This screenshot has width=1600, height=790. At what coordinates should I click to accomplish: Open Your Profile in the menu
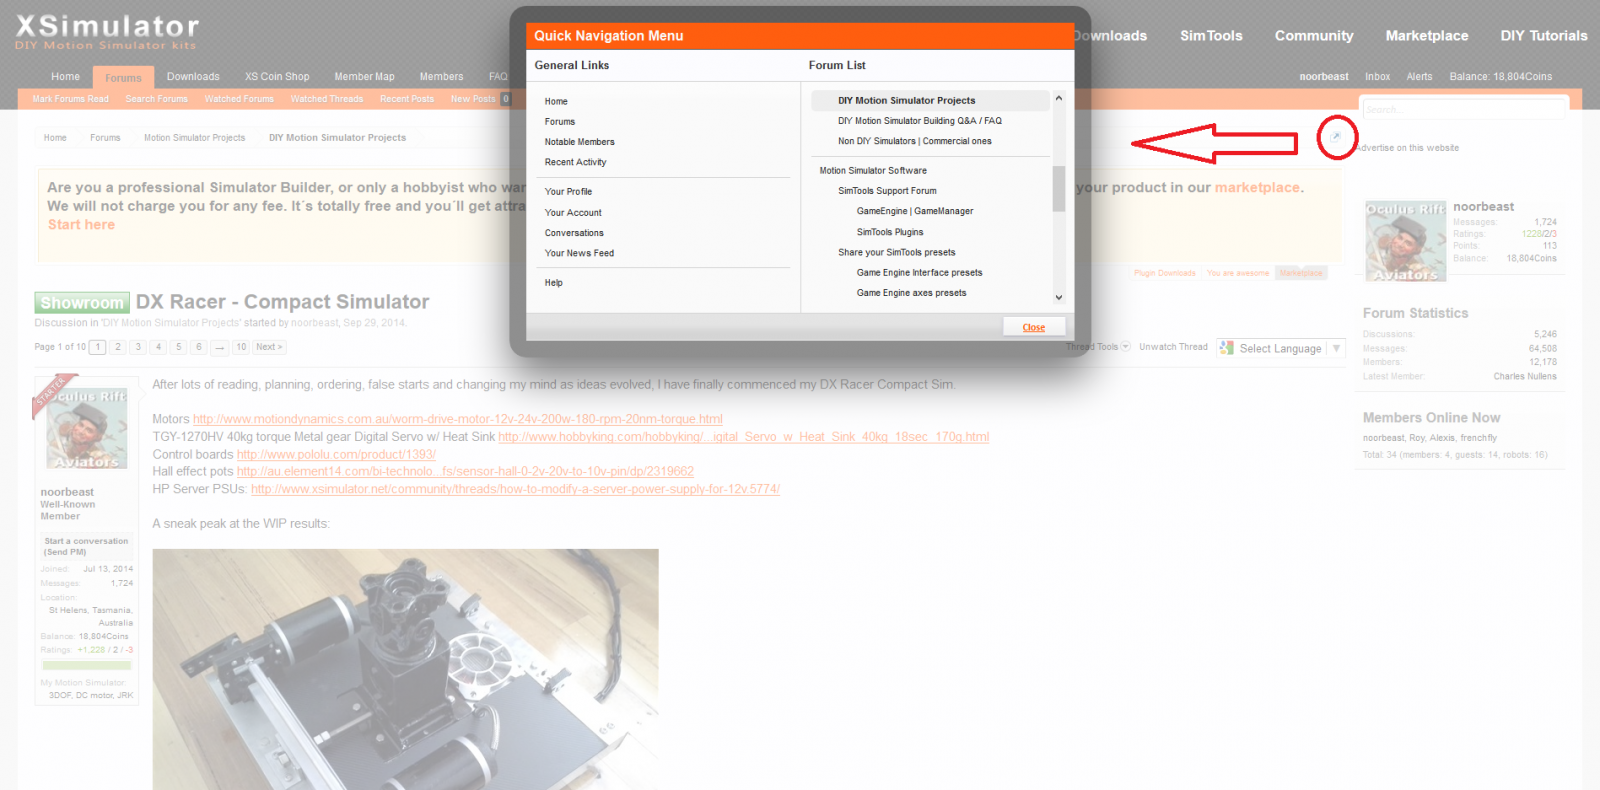pyautogui.click(x=568, y=191)
